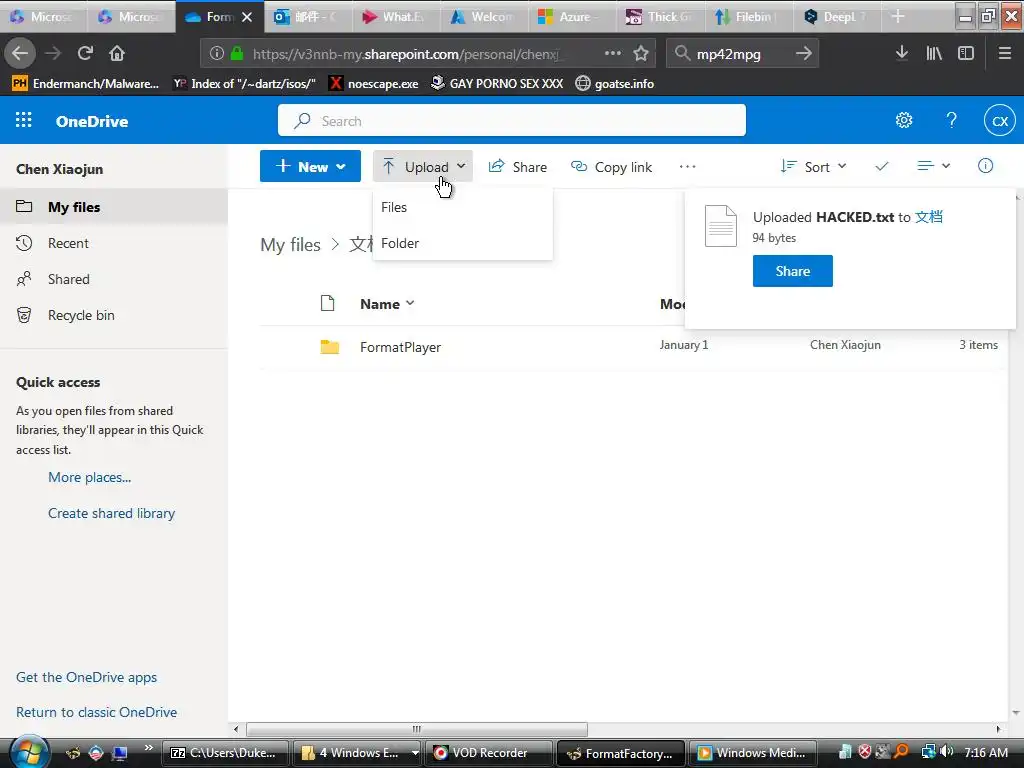Open a new browser tab
This screenshot has height=768, width=1024.
pyautogui.click(x=898, y=17)
